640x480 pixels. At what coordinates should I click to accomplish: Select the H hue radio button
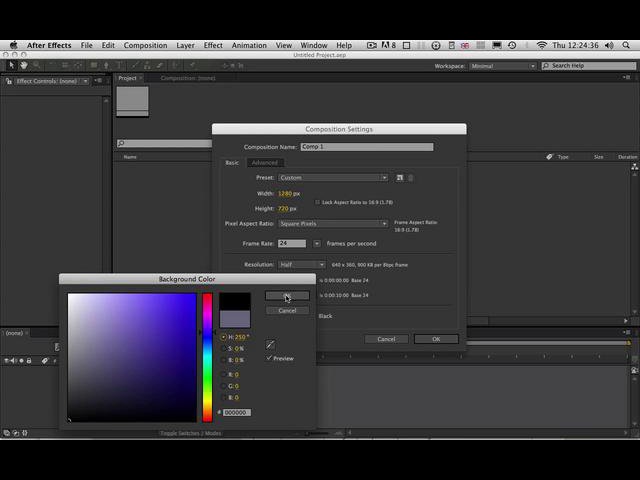[224, 337]
